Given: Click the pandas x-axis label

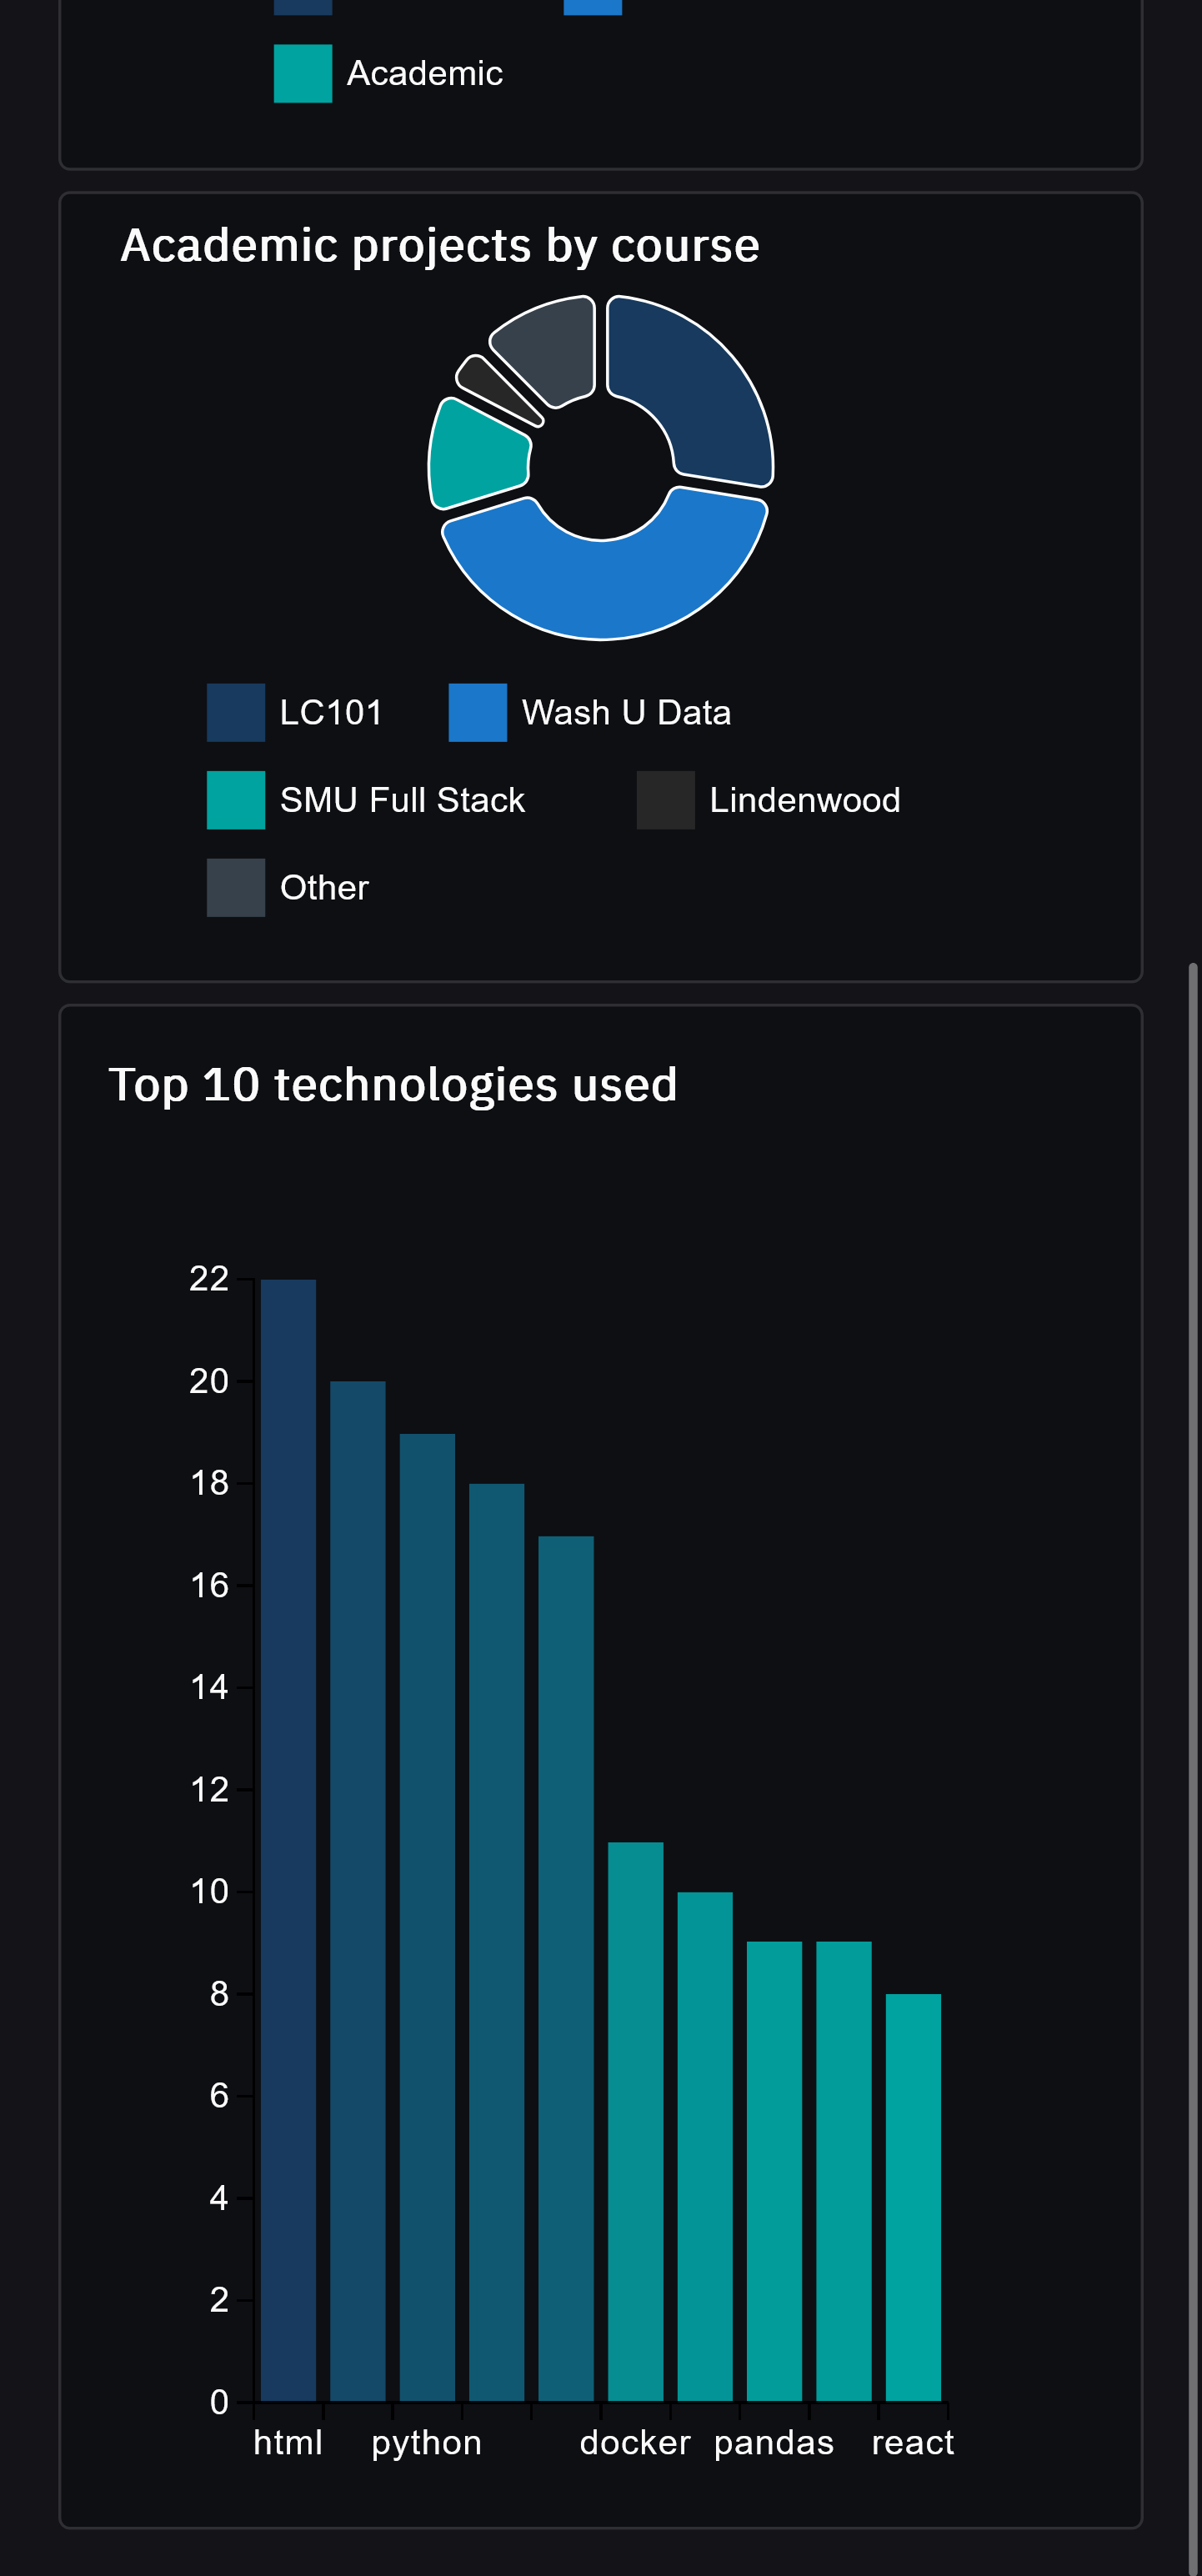Looking at the screenshot, I should 773,2443.
